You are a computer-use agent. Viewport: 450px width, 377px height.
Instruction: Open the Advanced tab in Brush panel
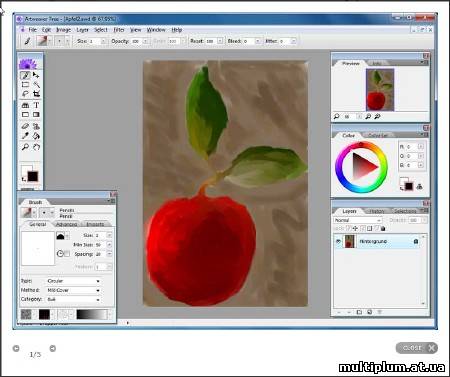tap(66, 224)
